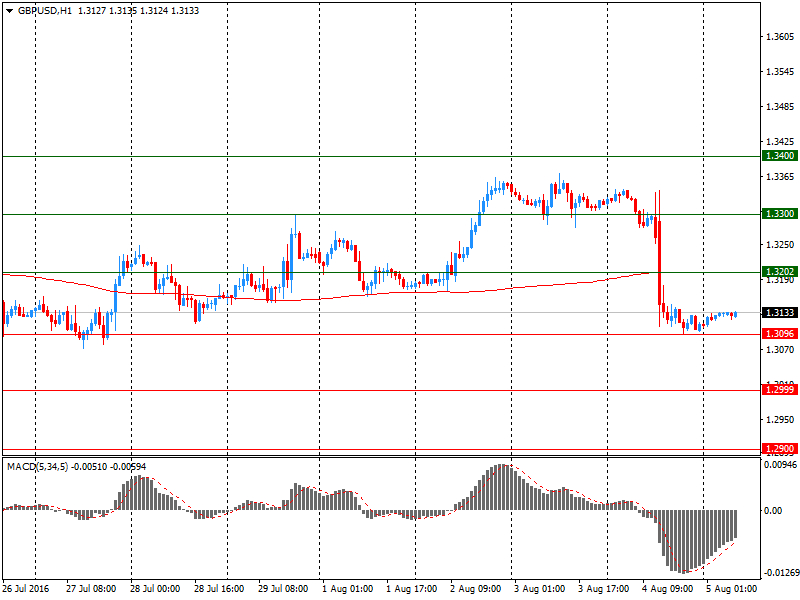The image size is (800, 600).
Task: Click the 1.3300 green level price label
Action: point(779,213)
